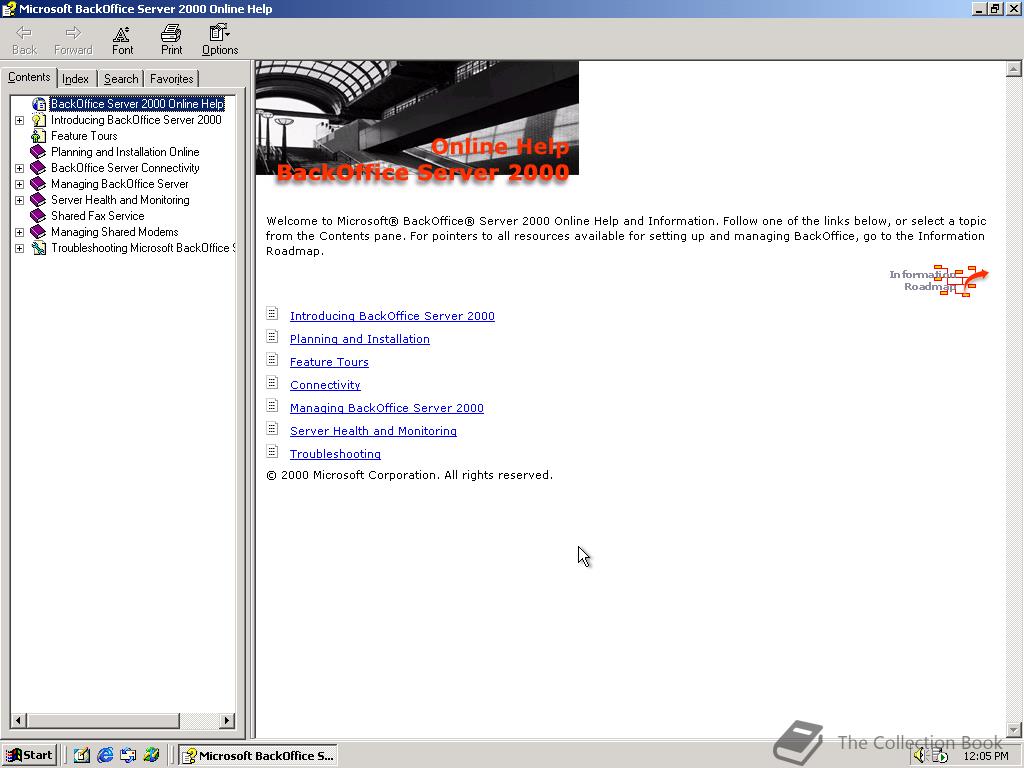Select Managing BackOffice Server tree item
Viewport: 1024px width, 768px height.
click(x=120, y=184)
